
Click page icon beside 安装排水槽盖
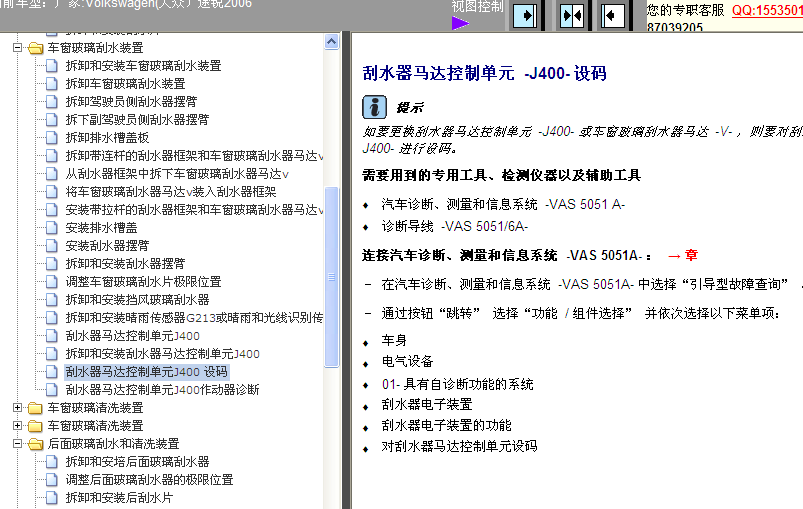tap(52, 228)
